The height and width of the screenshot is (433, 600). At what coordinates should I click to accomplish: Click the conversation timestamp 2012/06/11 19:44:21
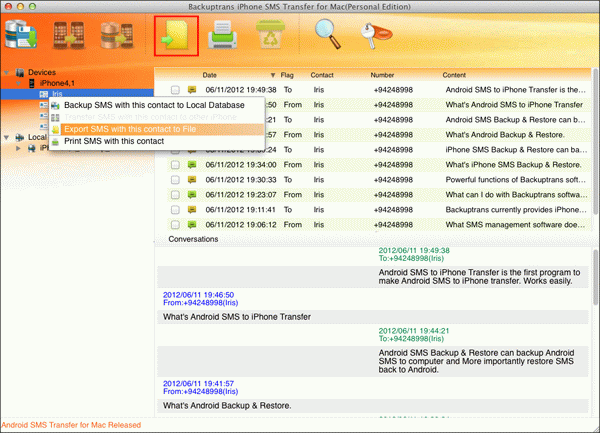point(414,331)
